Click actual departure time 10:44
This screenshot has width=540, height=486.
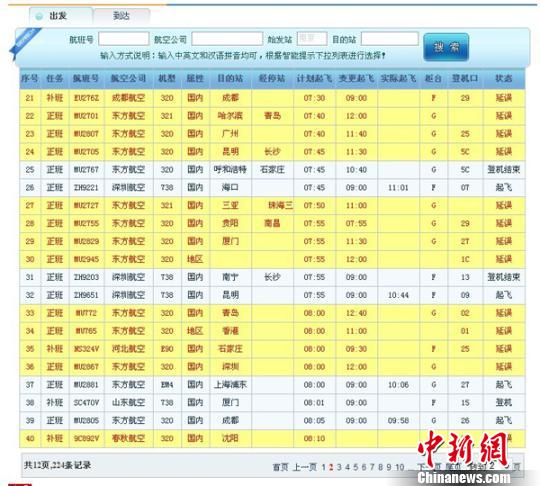point(398,295)
